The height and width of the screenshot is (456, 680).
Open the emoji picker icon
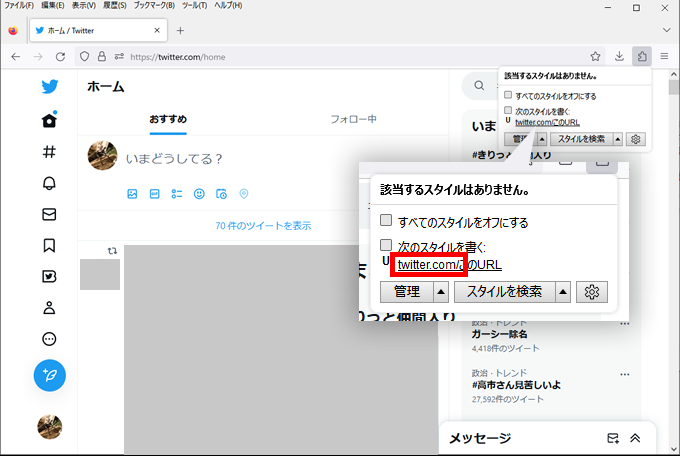199,194
